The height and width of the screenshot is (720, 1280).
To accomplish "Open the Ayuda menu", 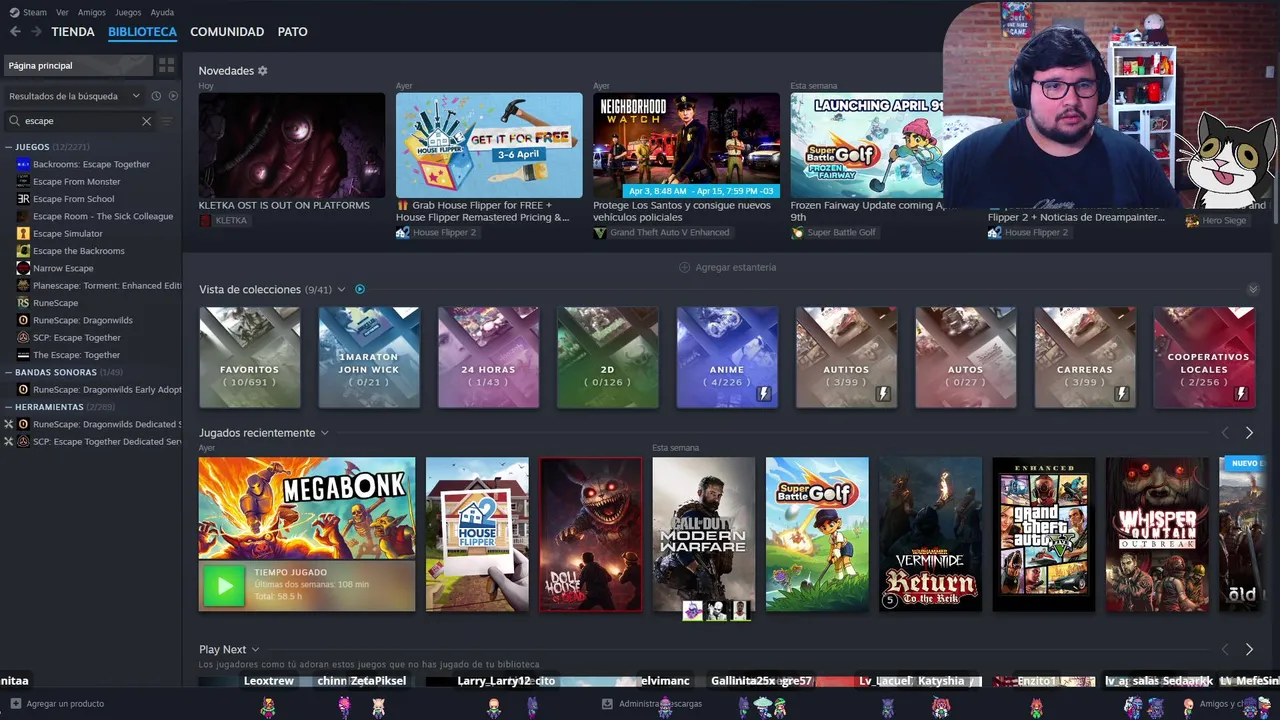I will click(162, 12).
